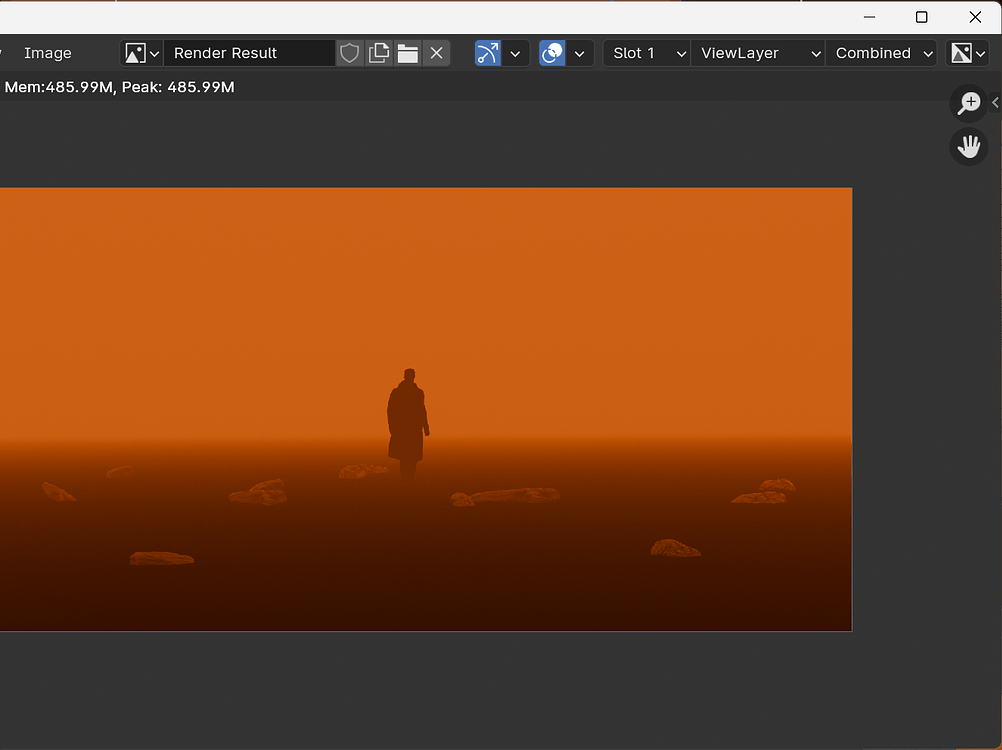Screen dimensions: 1002x750
Task: Open the display channels dropdown
Action: click(967, 53)
